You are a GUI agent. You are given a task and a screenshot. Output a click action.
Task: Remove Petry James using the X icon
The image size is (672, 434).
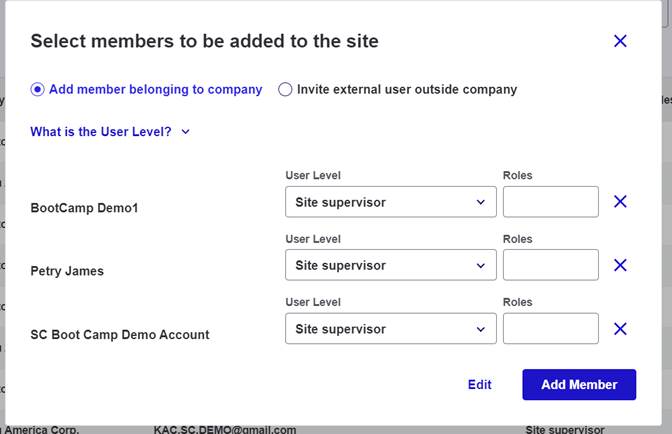click(620, 265)
